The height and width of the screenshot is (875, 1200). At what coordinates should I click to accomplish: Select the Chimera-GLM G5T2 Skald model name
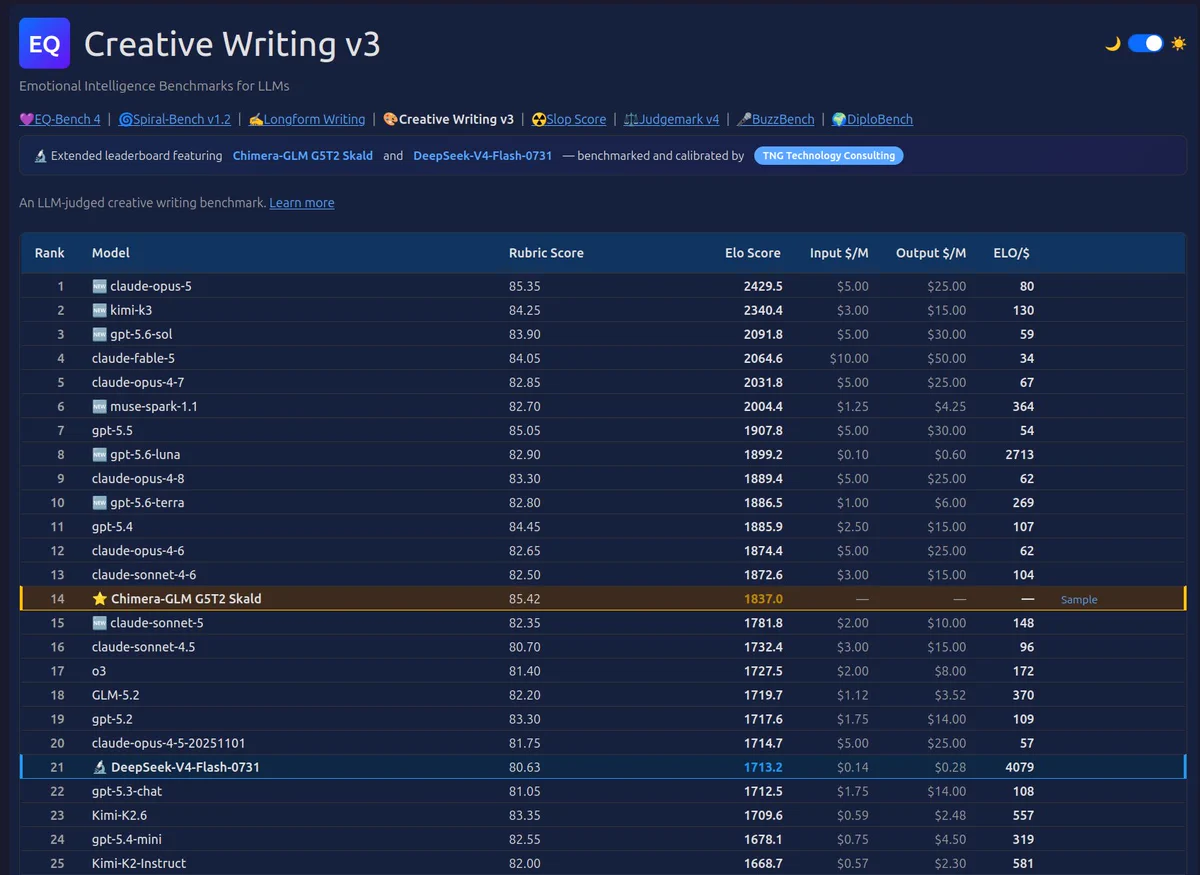click(x=186, y=599)
